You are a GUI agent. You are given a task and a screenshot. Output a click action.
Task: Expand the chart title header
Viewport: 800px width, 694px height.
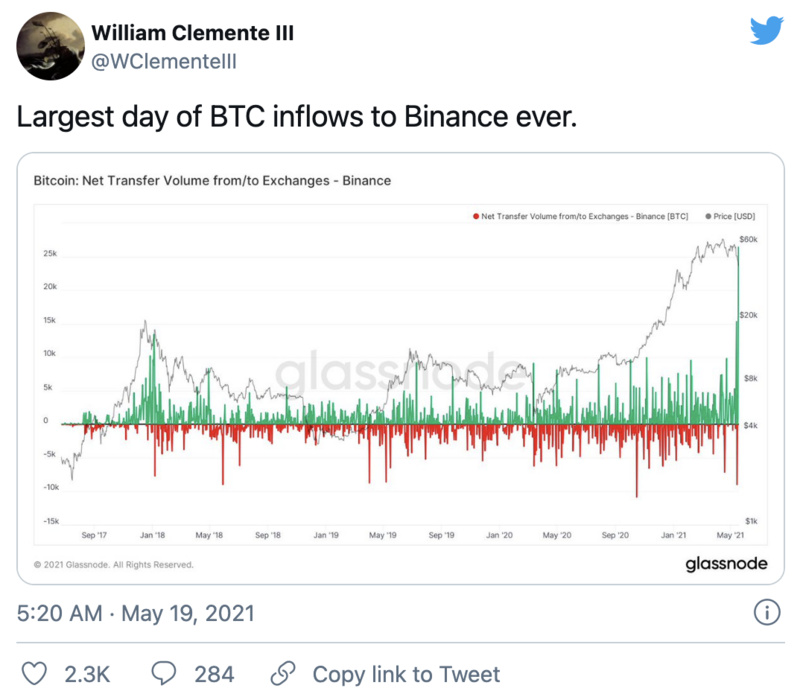[x=212, y=182]
